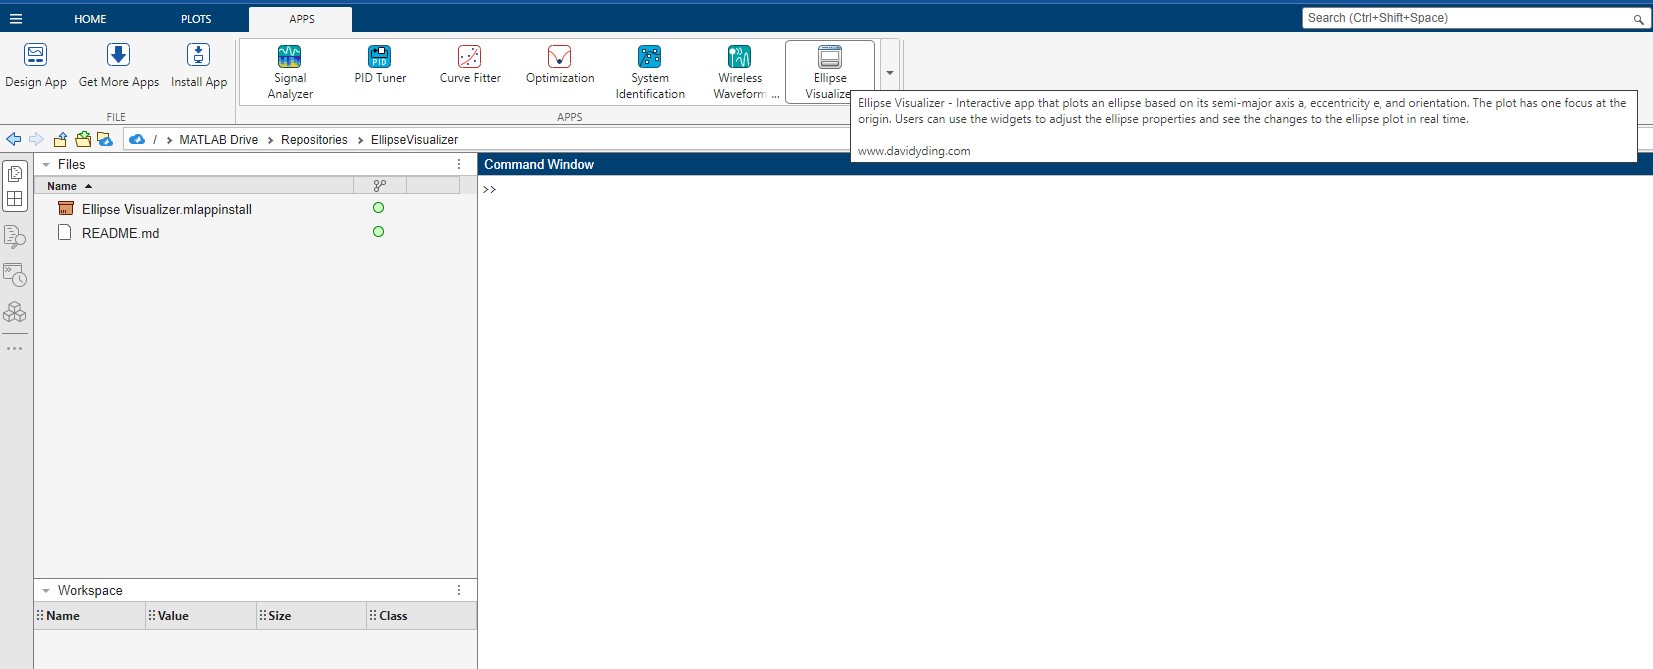Switch to the PLOTS tab

click(x=196, y=19)
